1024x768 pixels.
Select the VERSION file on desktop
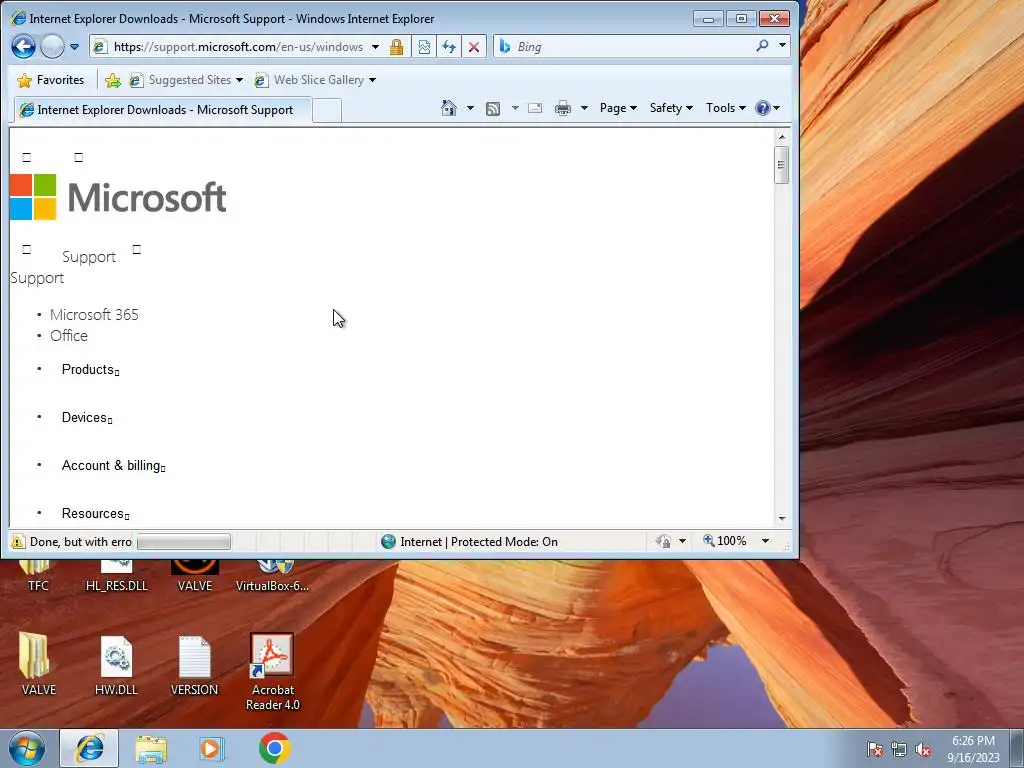coord(194,665)
